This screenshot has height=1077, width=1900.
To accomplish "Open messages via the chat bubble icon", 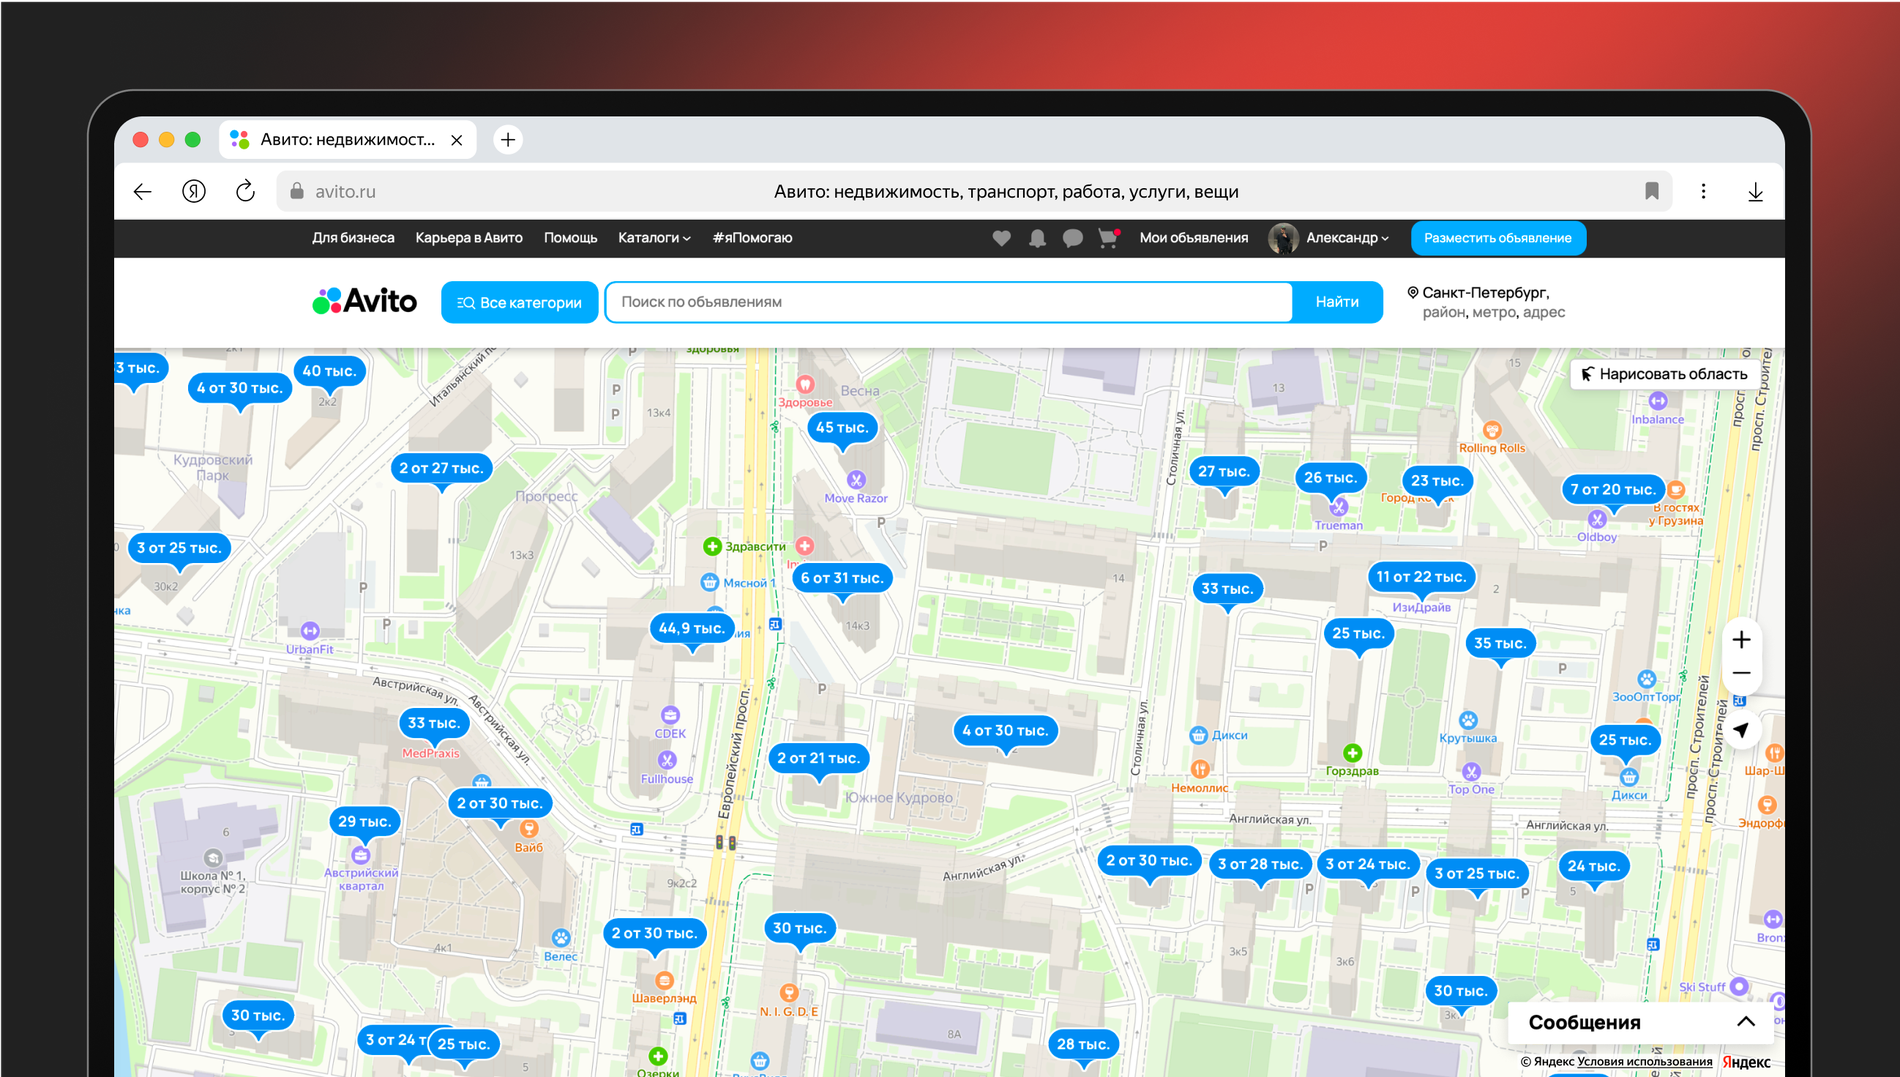I will tap(1072, 238).
